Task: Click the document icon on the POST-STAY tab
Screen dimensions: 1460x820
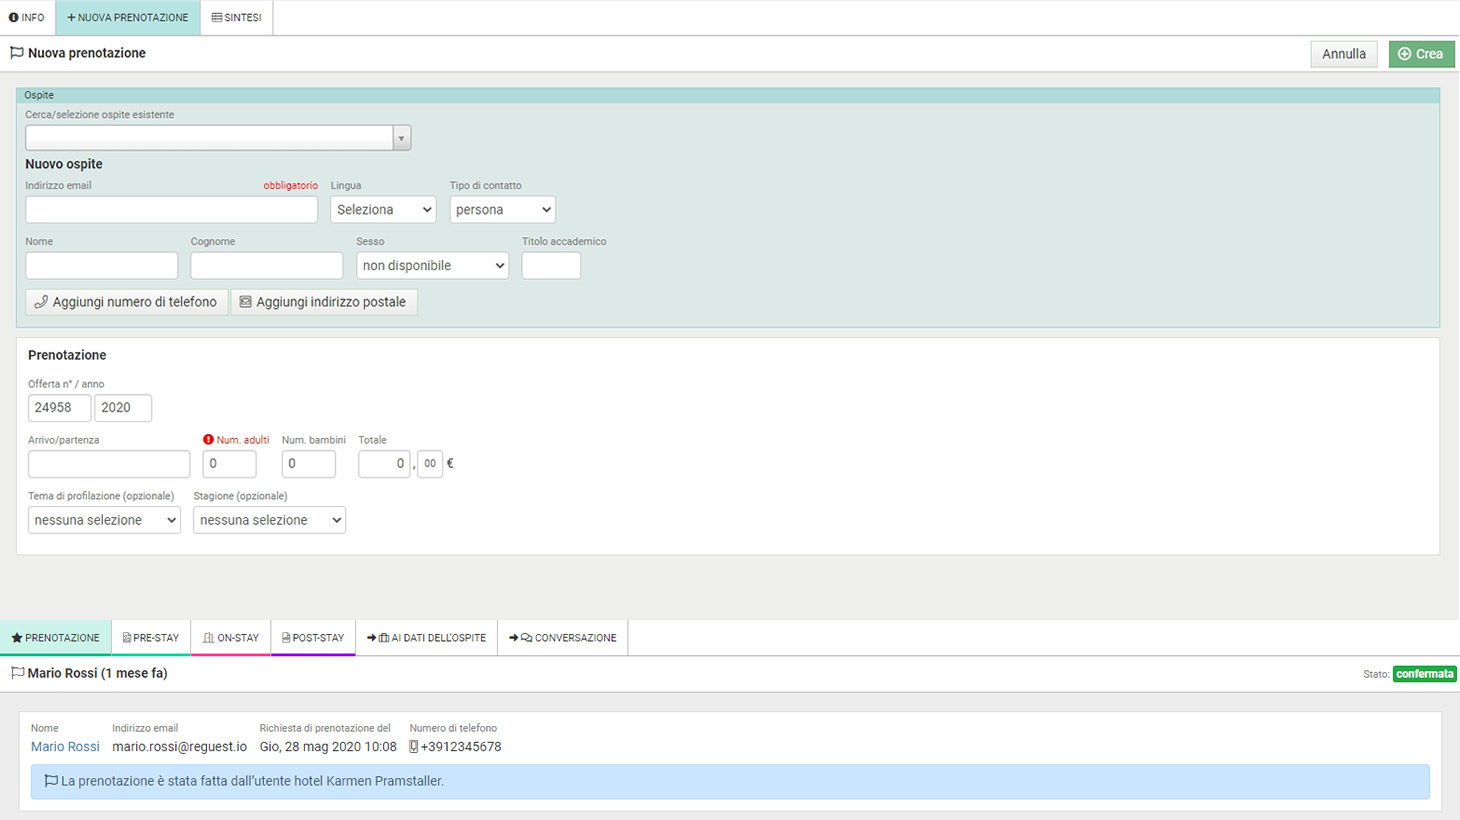Action: pos(286,638)
